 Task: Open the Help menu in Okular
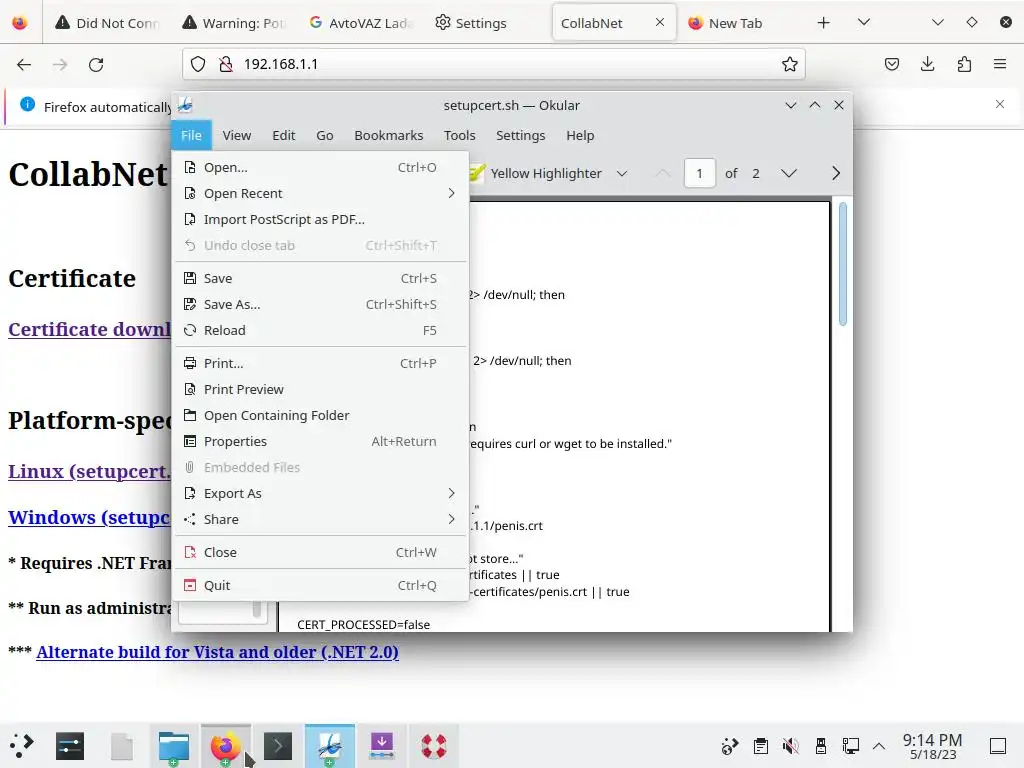(580, 135)
